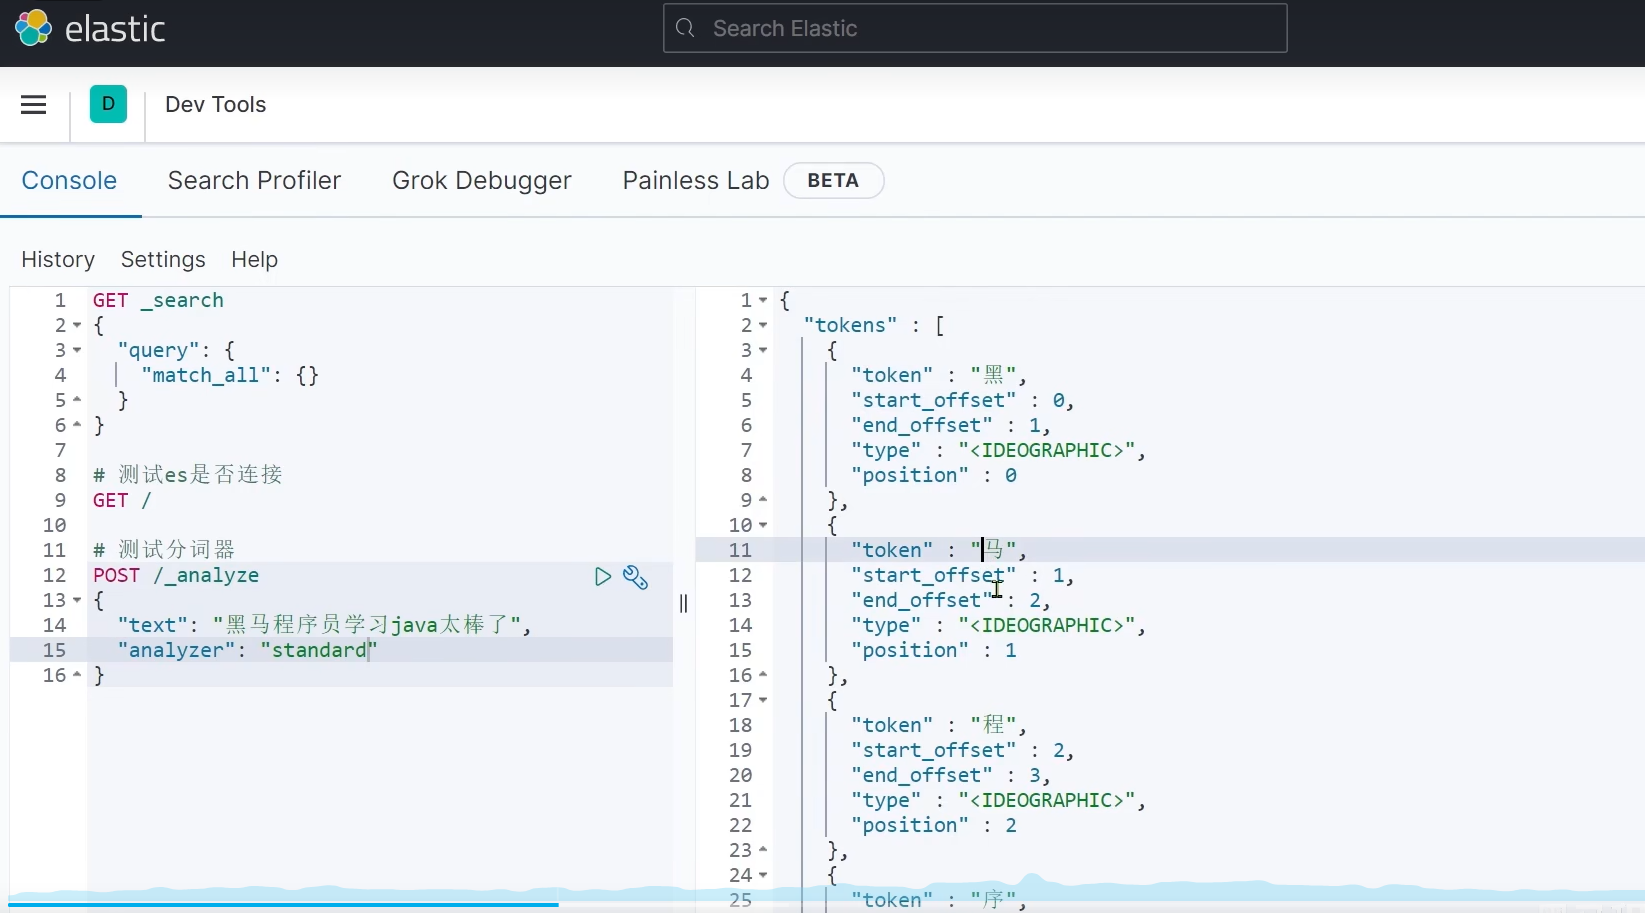Open the wrench request options menu
Image resolution: width=1645 pixels, height=913 pixels.
pos(635,577)
